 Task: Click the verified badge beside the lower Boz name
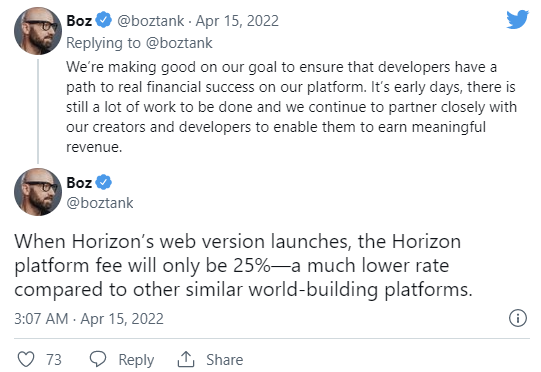[x=104, y=182]
